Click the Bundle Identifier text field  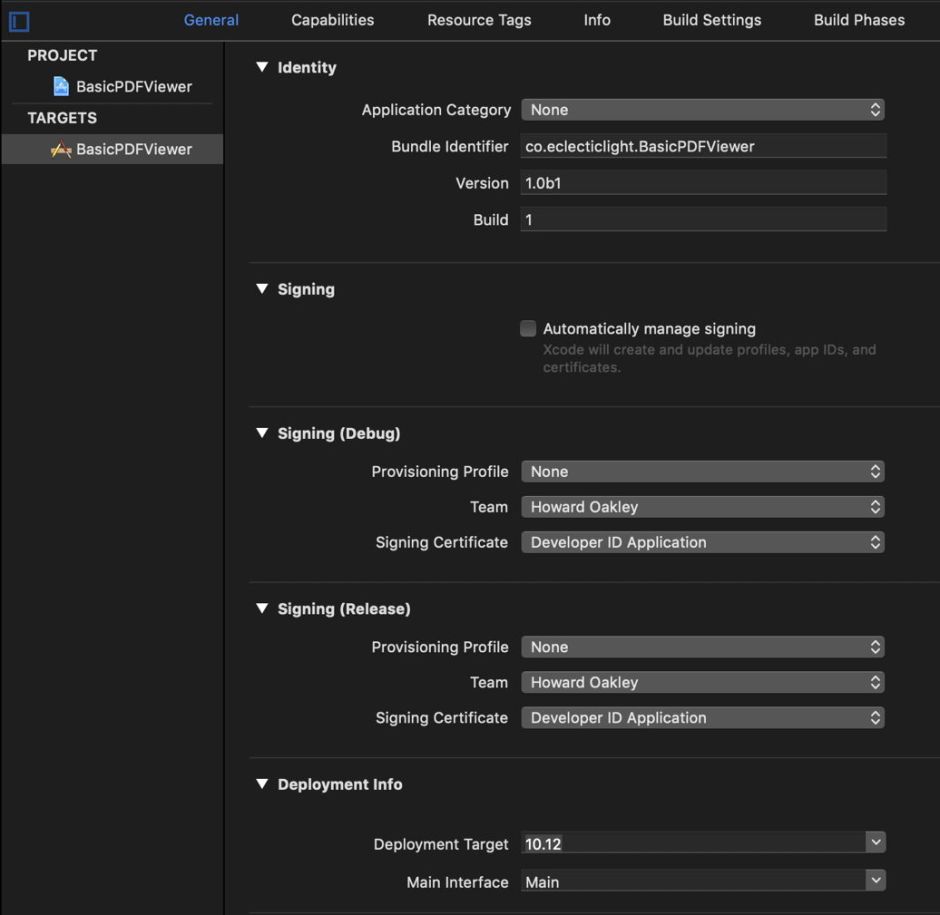(702, 147)
